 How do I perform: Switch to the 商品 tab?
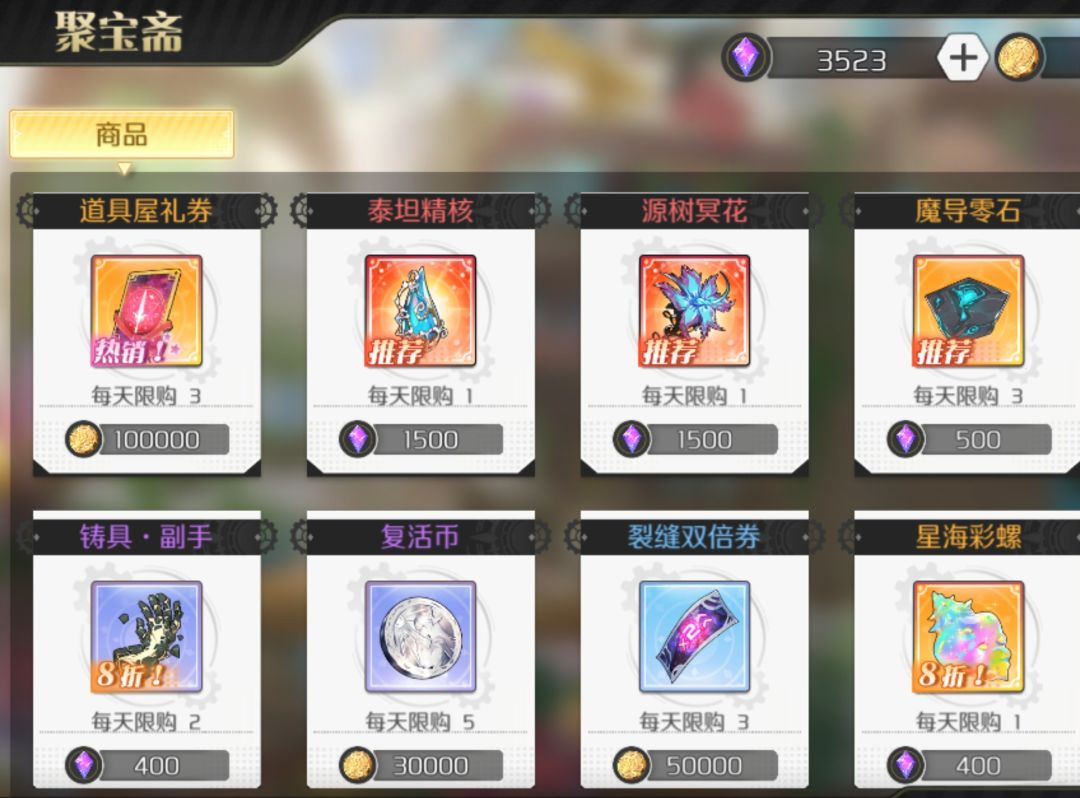point(122,134)
